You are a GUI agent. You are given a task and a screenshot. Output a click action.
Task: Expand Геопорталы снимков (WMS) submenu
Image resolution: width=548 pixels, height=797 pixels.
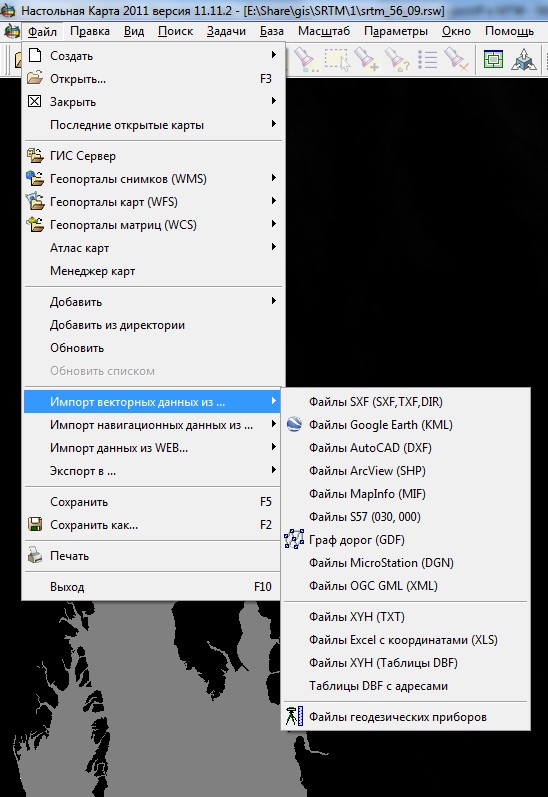click(x=151, y=178)
